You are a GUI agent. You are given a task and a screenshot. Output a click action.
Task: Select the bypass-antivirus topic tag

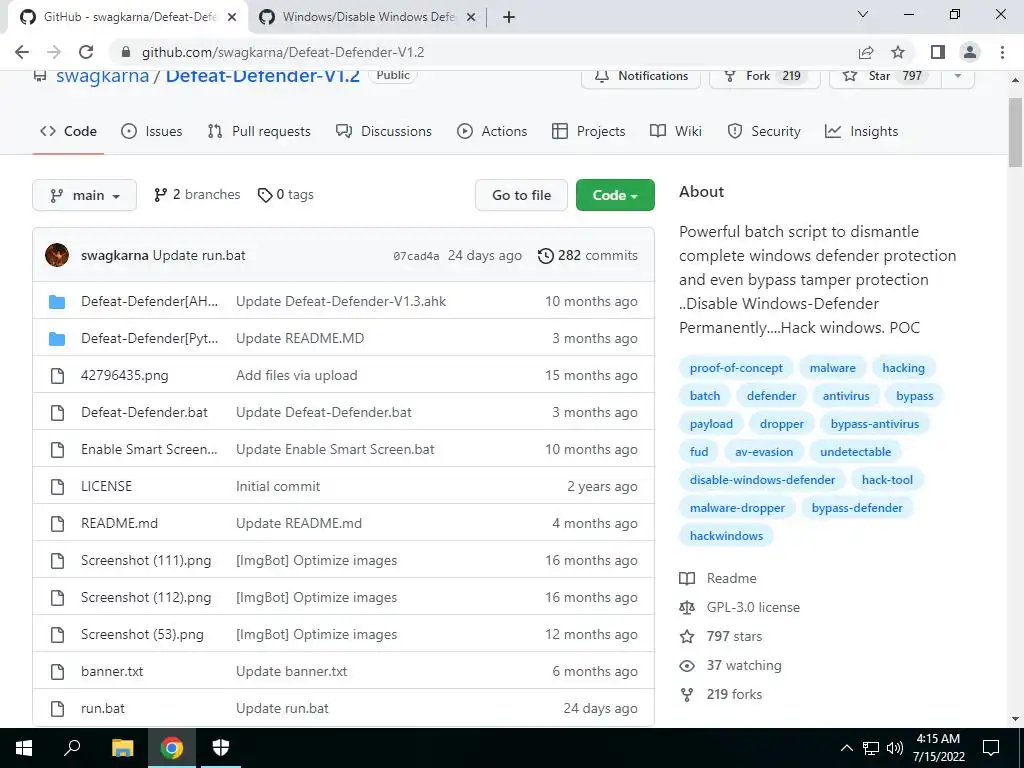click(874, 424)
